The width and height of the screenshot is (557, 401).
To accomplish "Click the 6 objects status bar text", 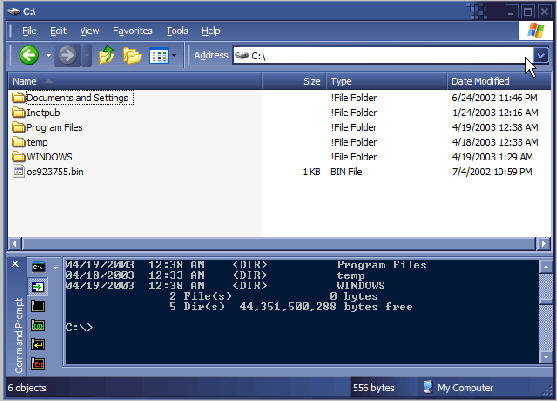I will tap(27, 388).
